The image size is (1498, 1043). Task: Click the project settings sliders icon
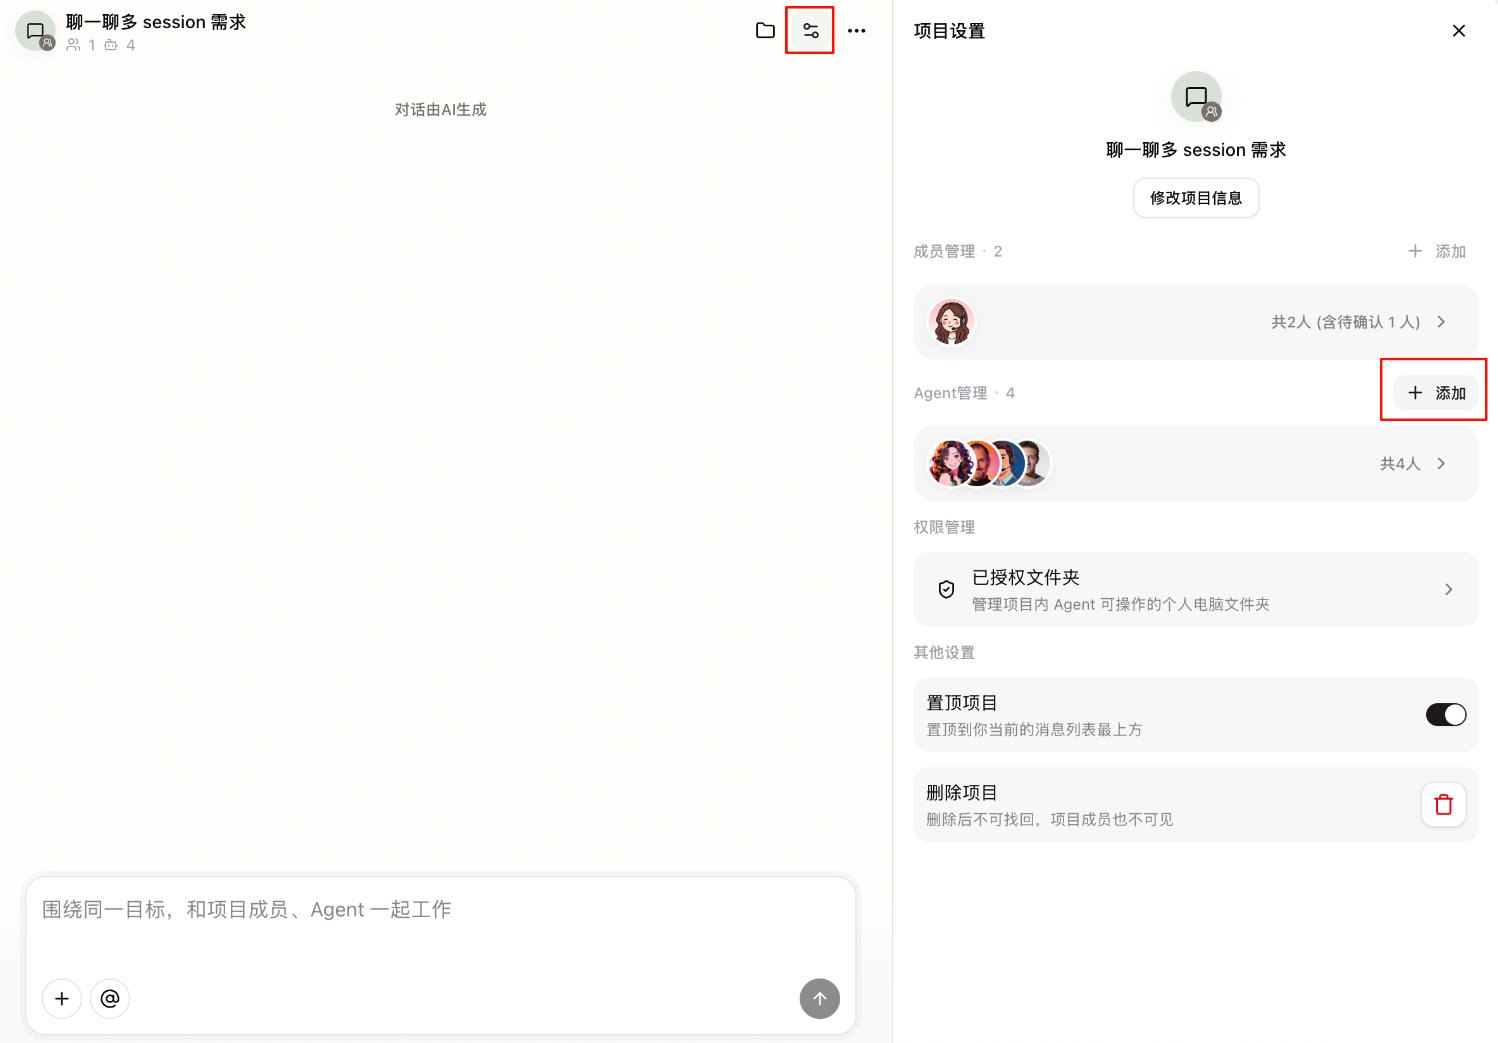pos(811,31)
